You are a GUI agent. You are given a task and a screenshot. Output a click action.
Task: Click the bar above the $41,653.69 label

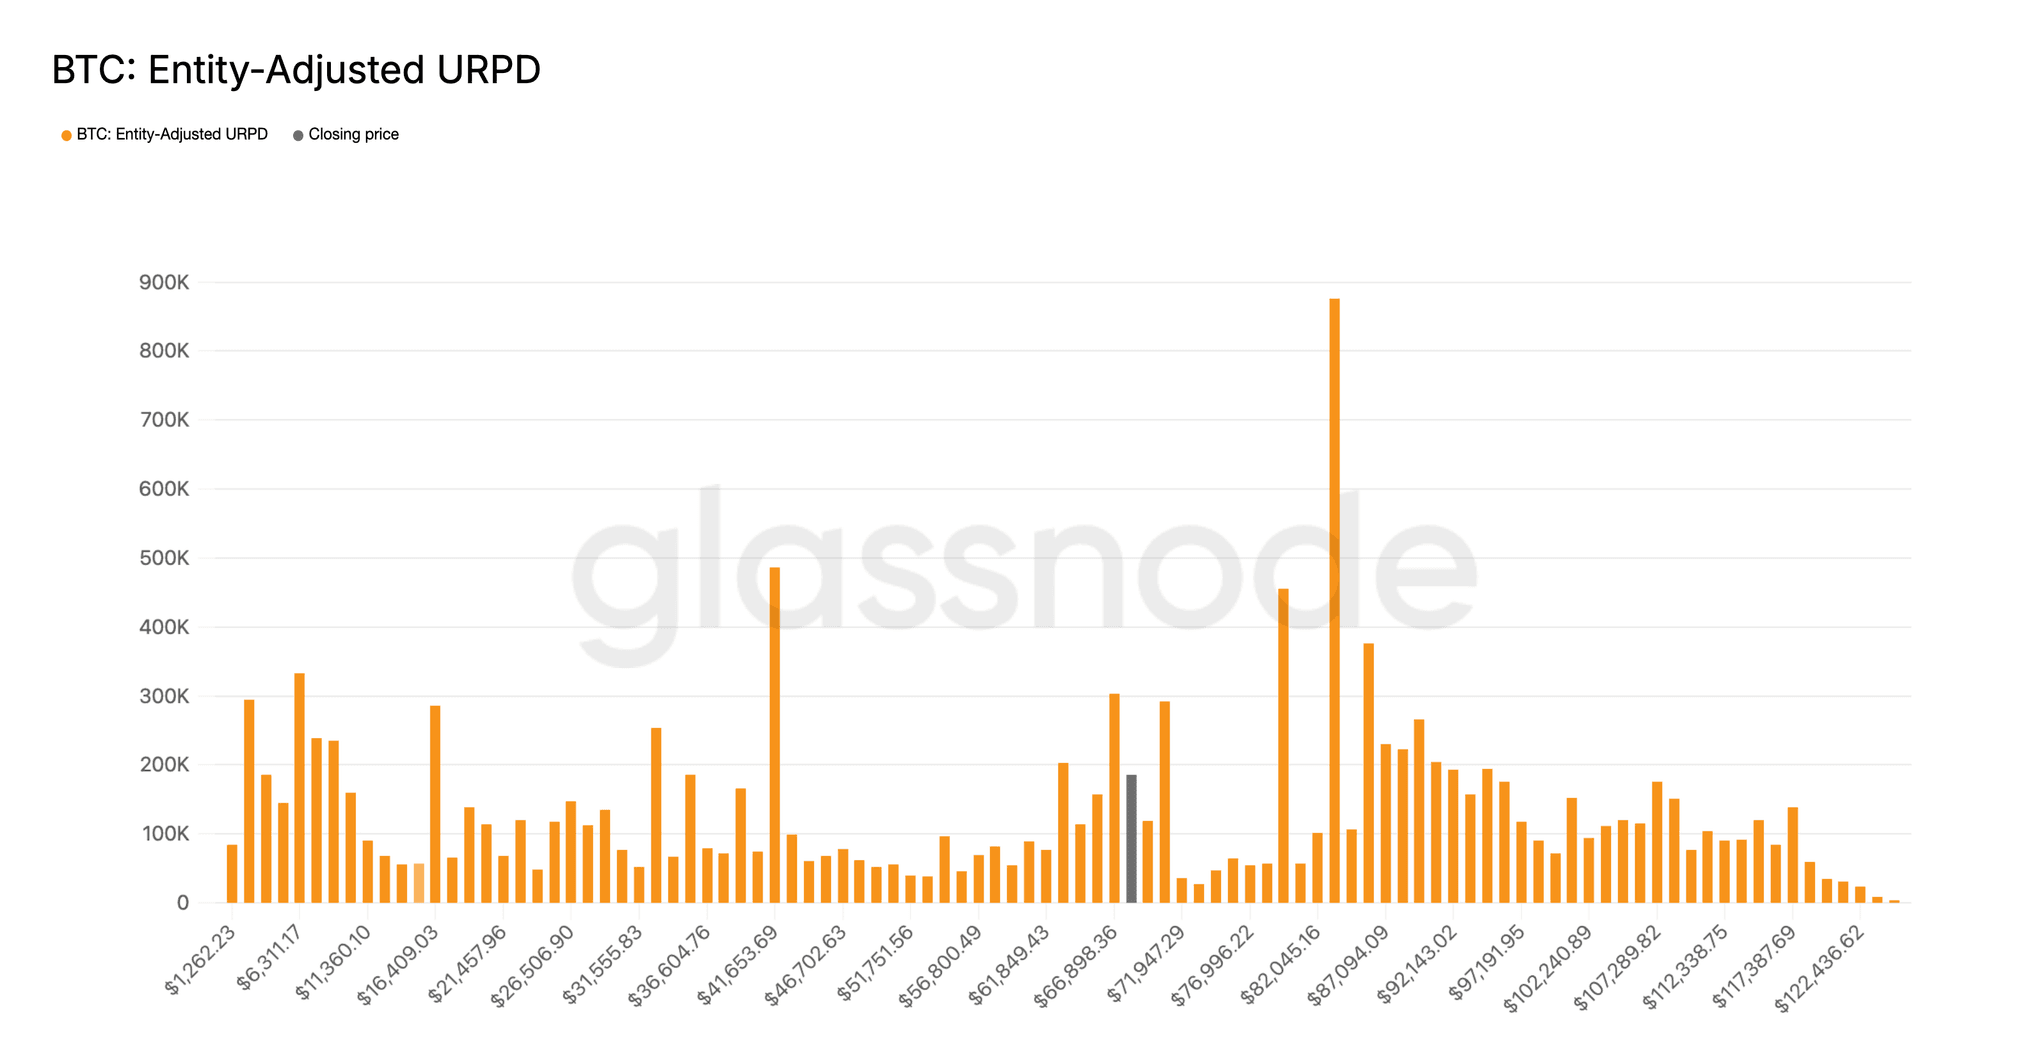point(775,735)
